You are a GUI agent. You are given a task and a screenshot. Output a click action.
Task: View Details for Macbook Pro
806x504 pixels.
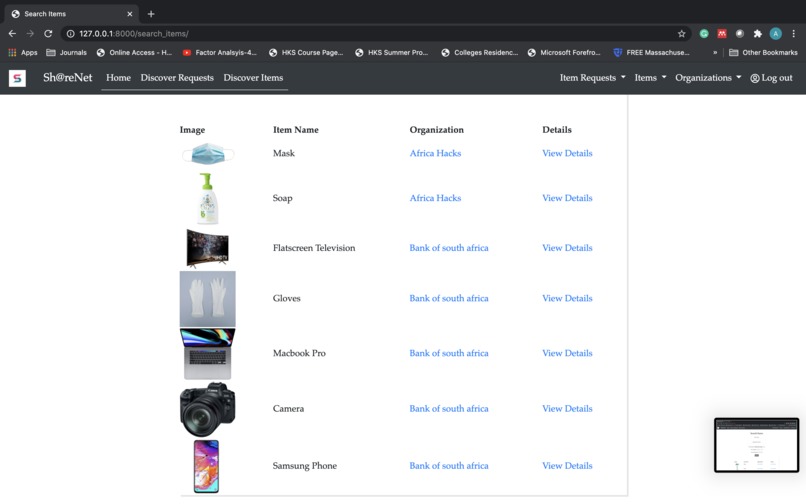pos(567,353)
